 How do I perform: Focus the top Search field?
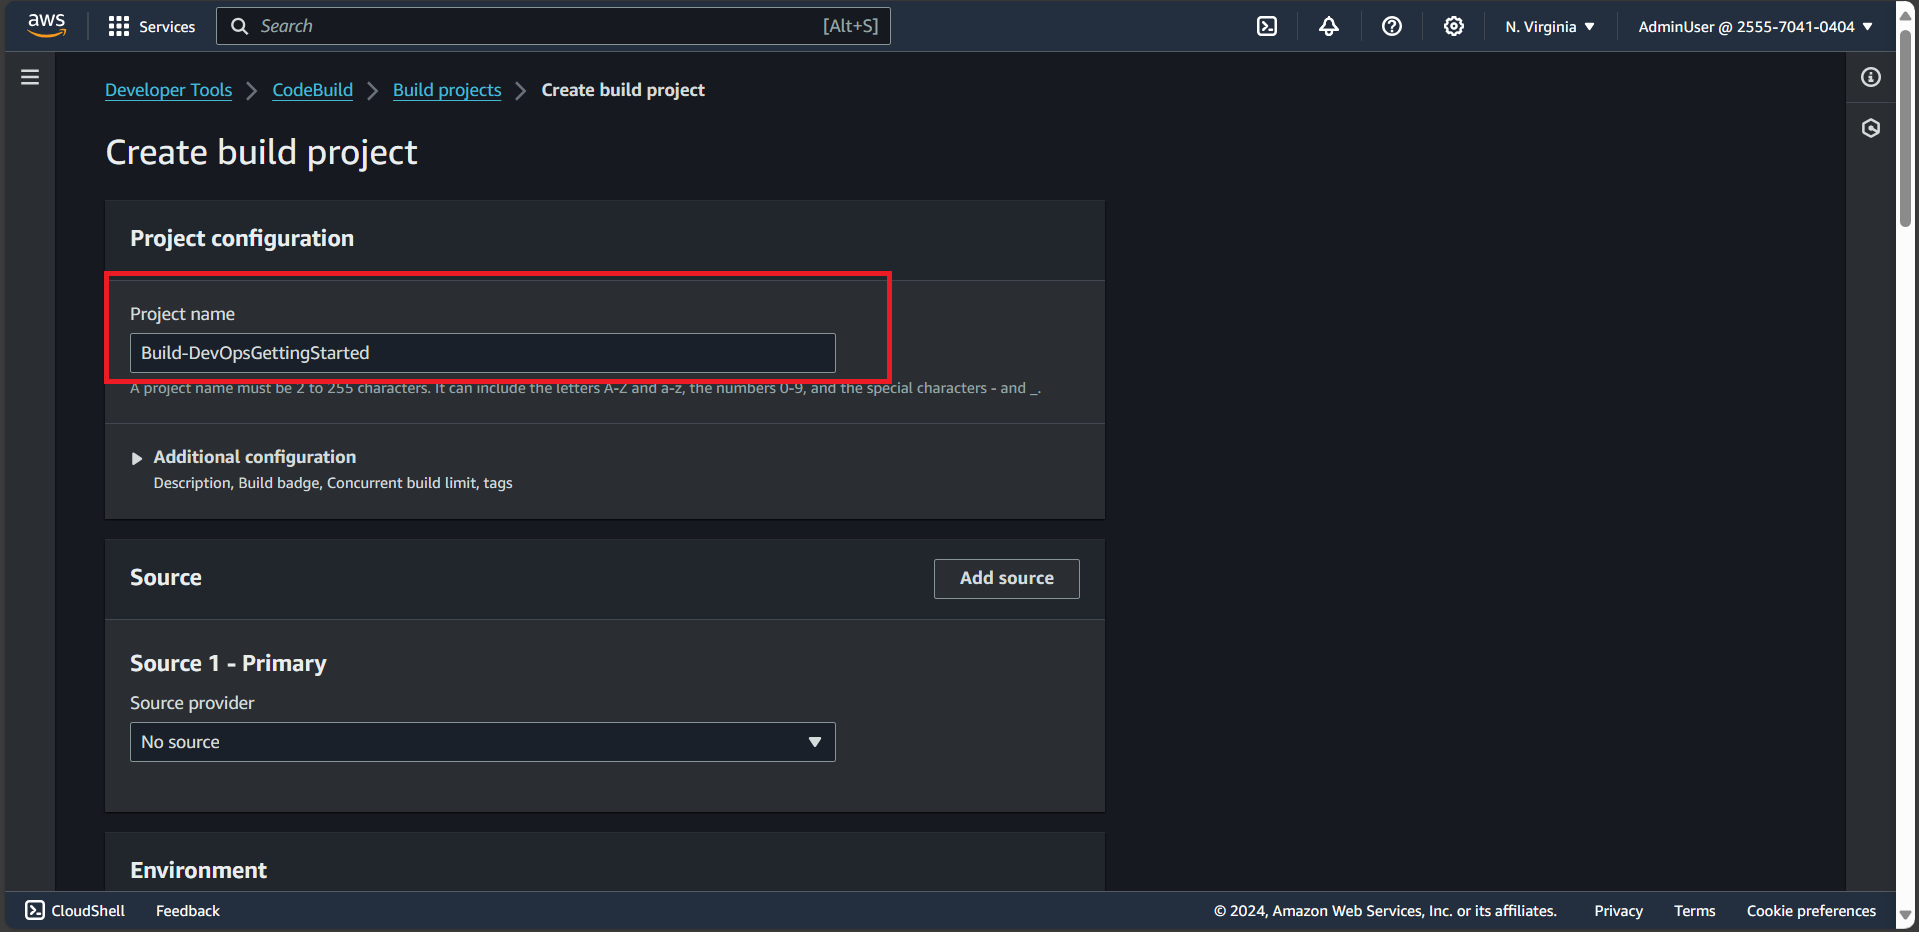click(553, 26)
